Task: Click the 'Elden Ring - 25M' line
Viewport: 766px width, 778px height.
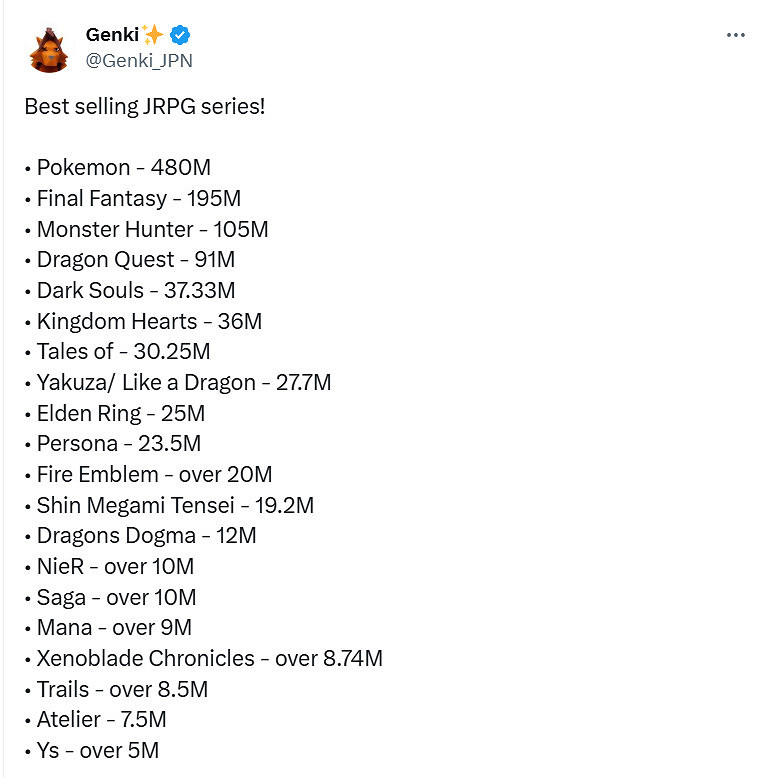Action: point(120,413)
